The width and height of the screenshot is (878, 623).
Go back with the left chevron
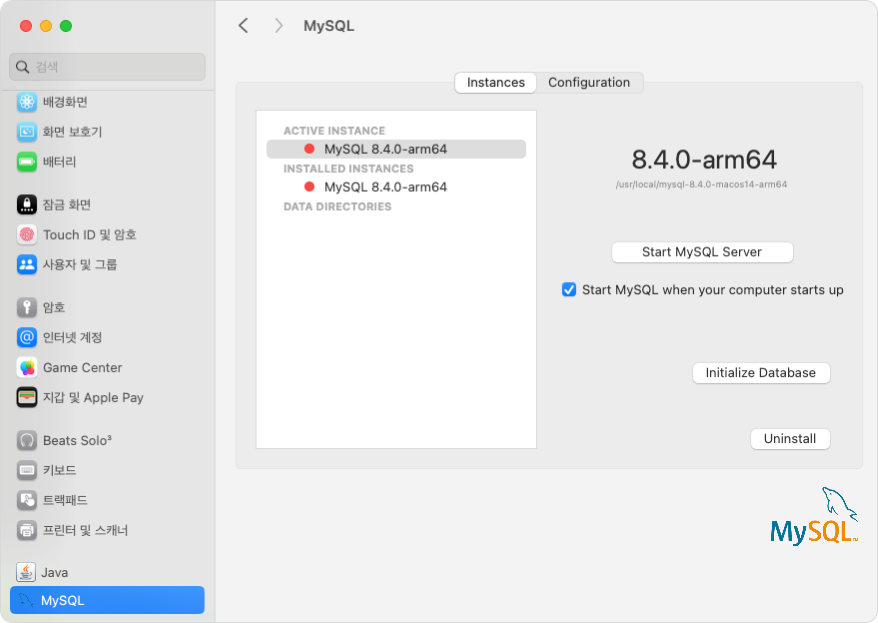243,26
